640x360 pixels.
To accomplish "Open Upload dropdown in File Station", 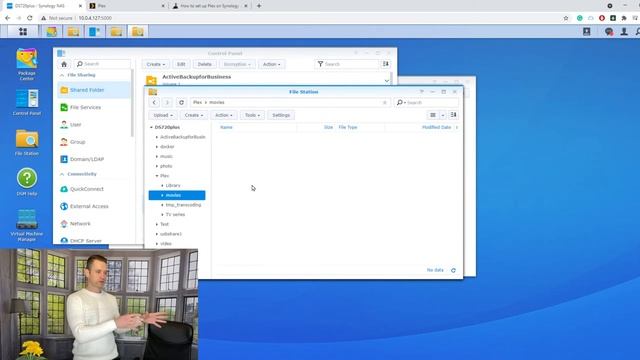I will [x=163, y=115].
